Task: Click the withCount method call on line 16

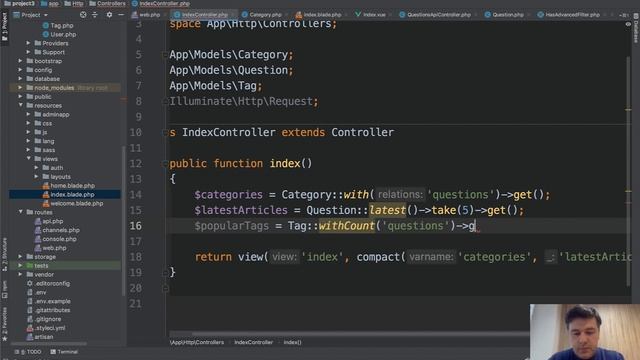Action: click(346, 226)
